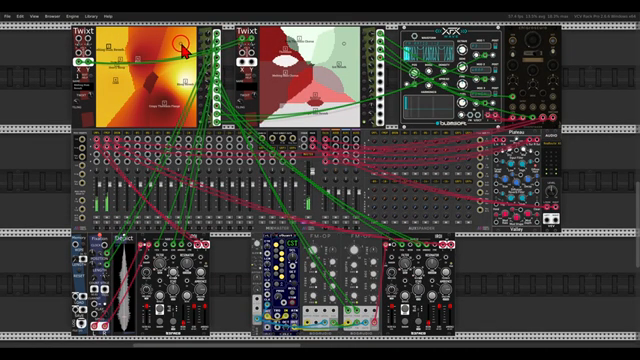
Task: Click the MixMaster track 1 input jack
Action: tap(97, 140)
